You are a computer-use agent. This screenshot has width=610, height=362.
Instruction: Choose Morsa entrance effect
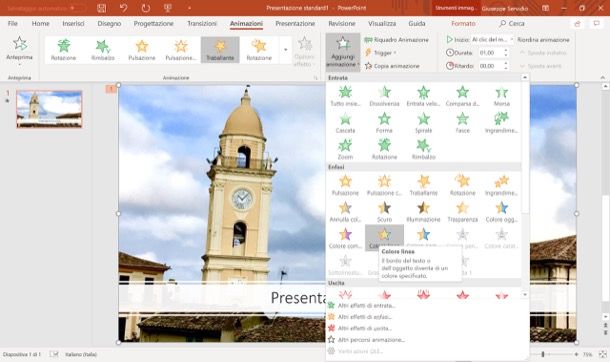pos(501,96)
